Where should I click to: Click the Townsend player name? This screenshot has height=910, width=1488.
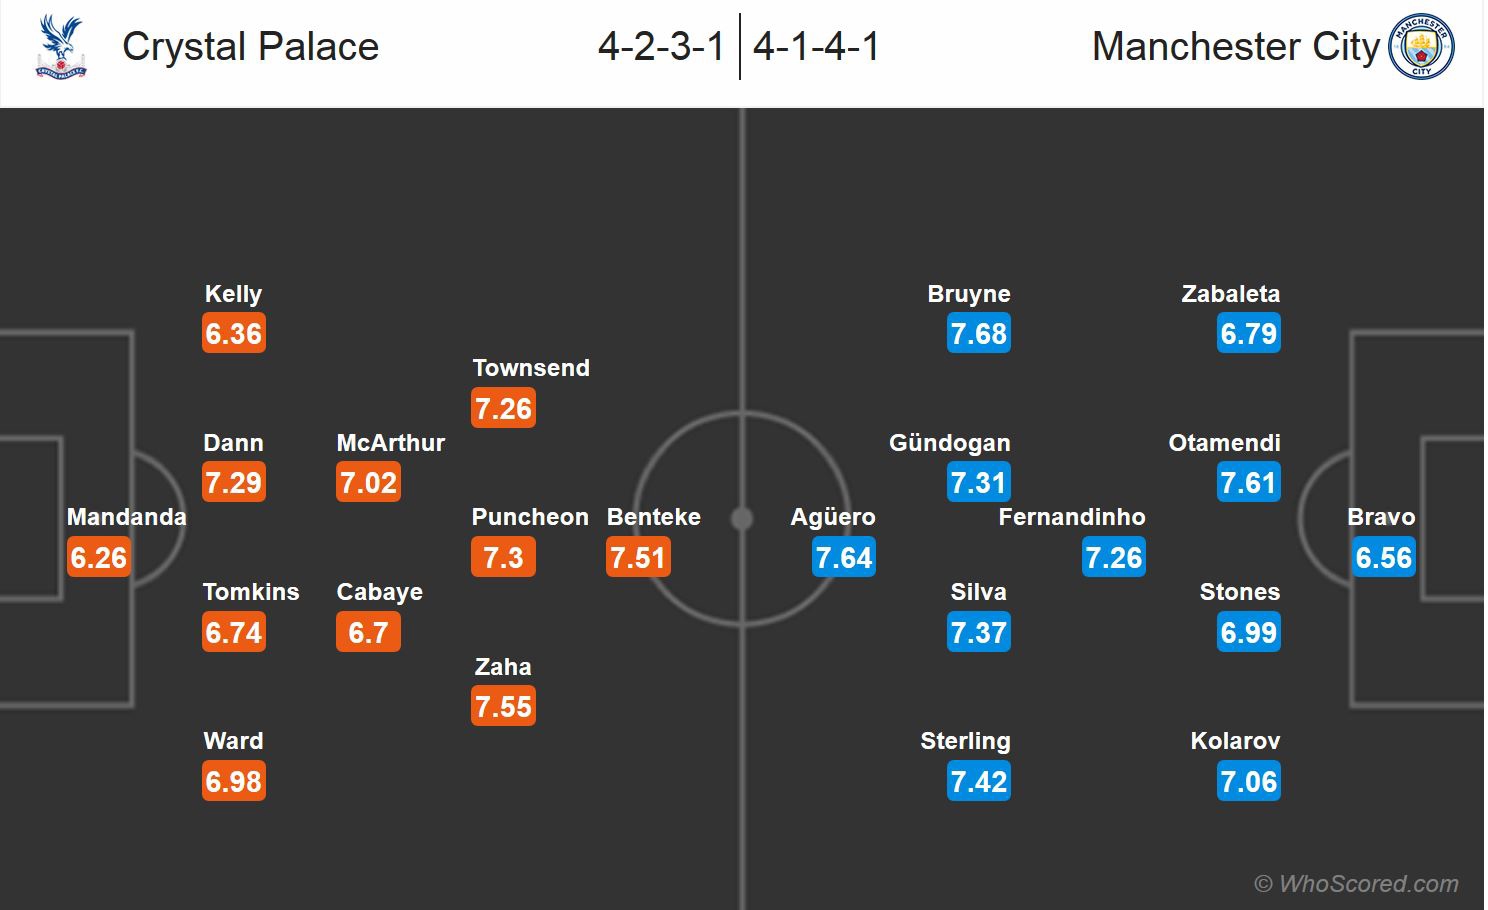coord(531,368)
